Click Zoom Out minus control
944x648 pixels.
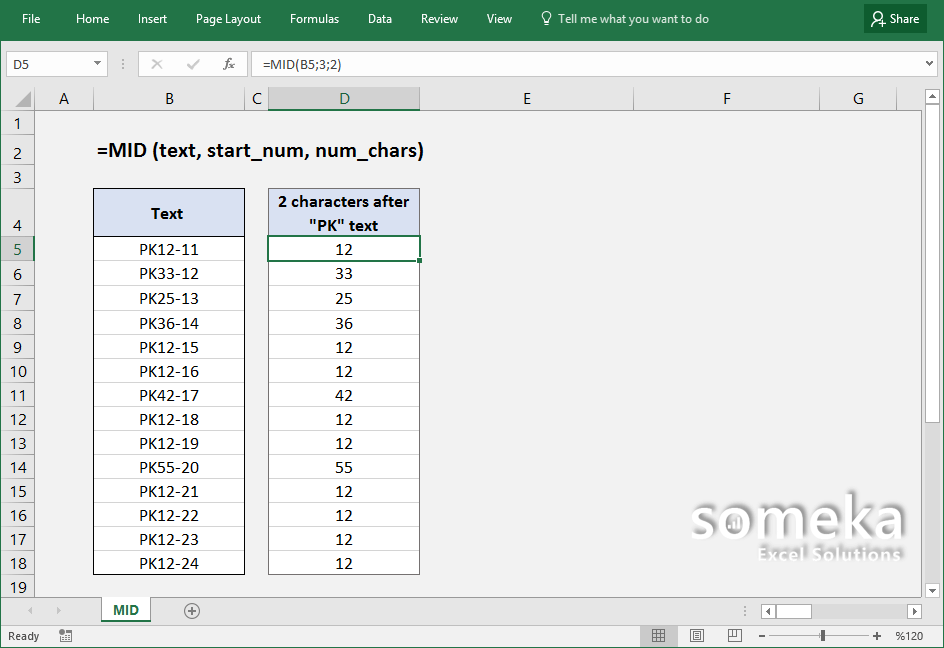[762, 636]
